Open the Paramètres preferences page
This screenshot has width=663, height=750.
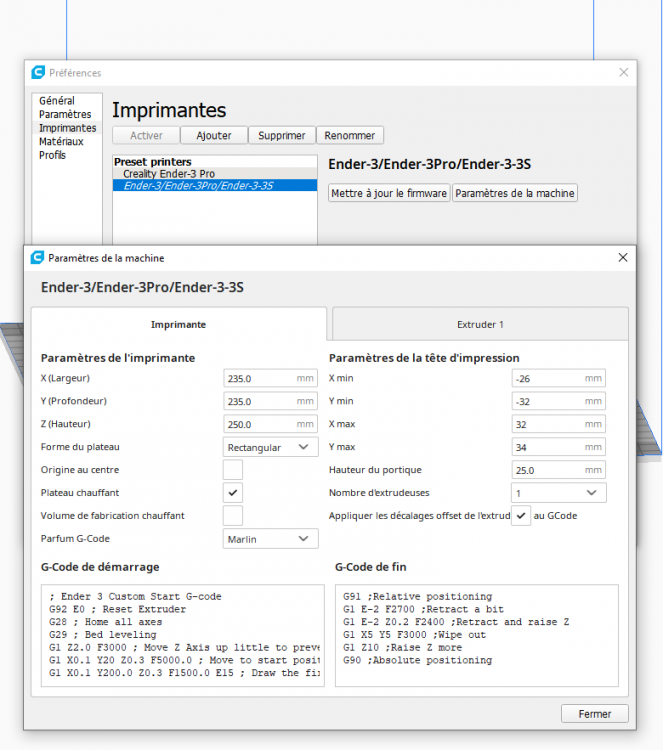click(x=65, y=114)
